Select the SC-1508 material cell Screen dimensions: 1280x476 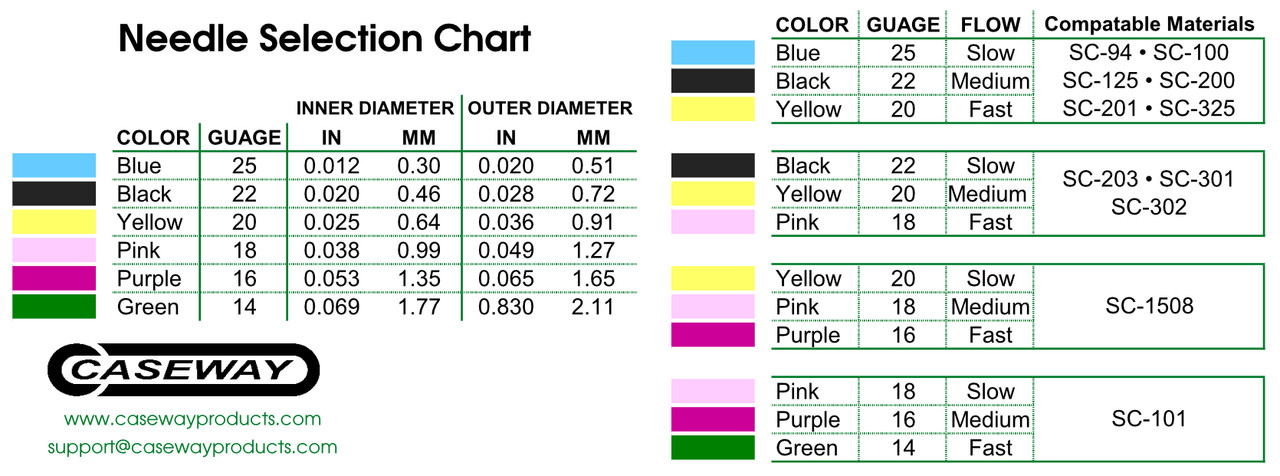pyautogui.click(x=1150, y=306)
